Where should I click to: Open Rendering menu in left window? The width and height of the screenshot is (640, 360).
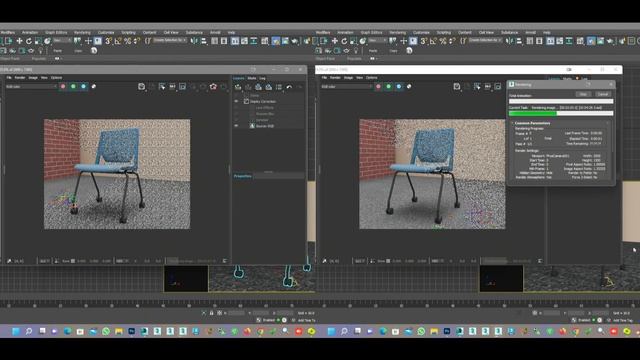coord(82,32)
